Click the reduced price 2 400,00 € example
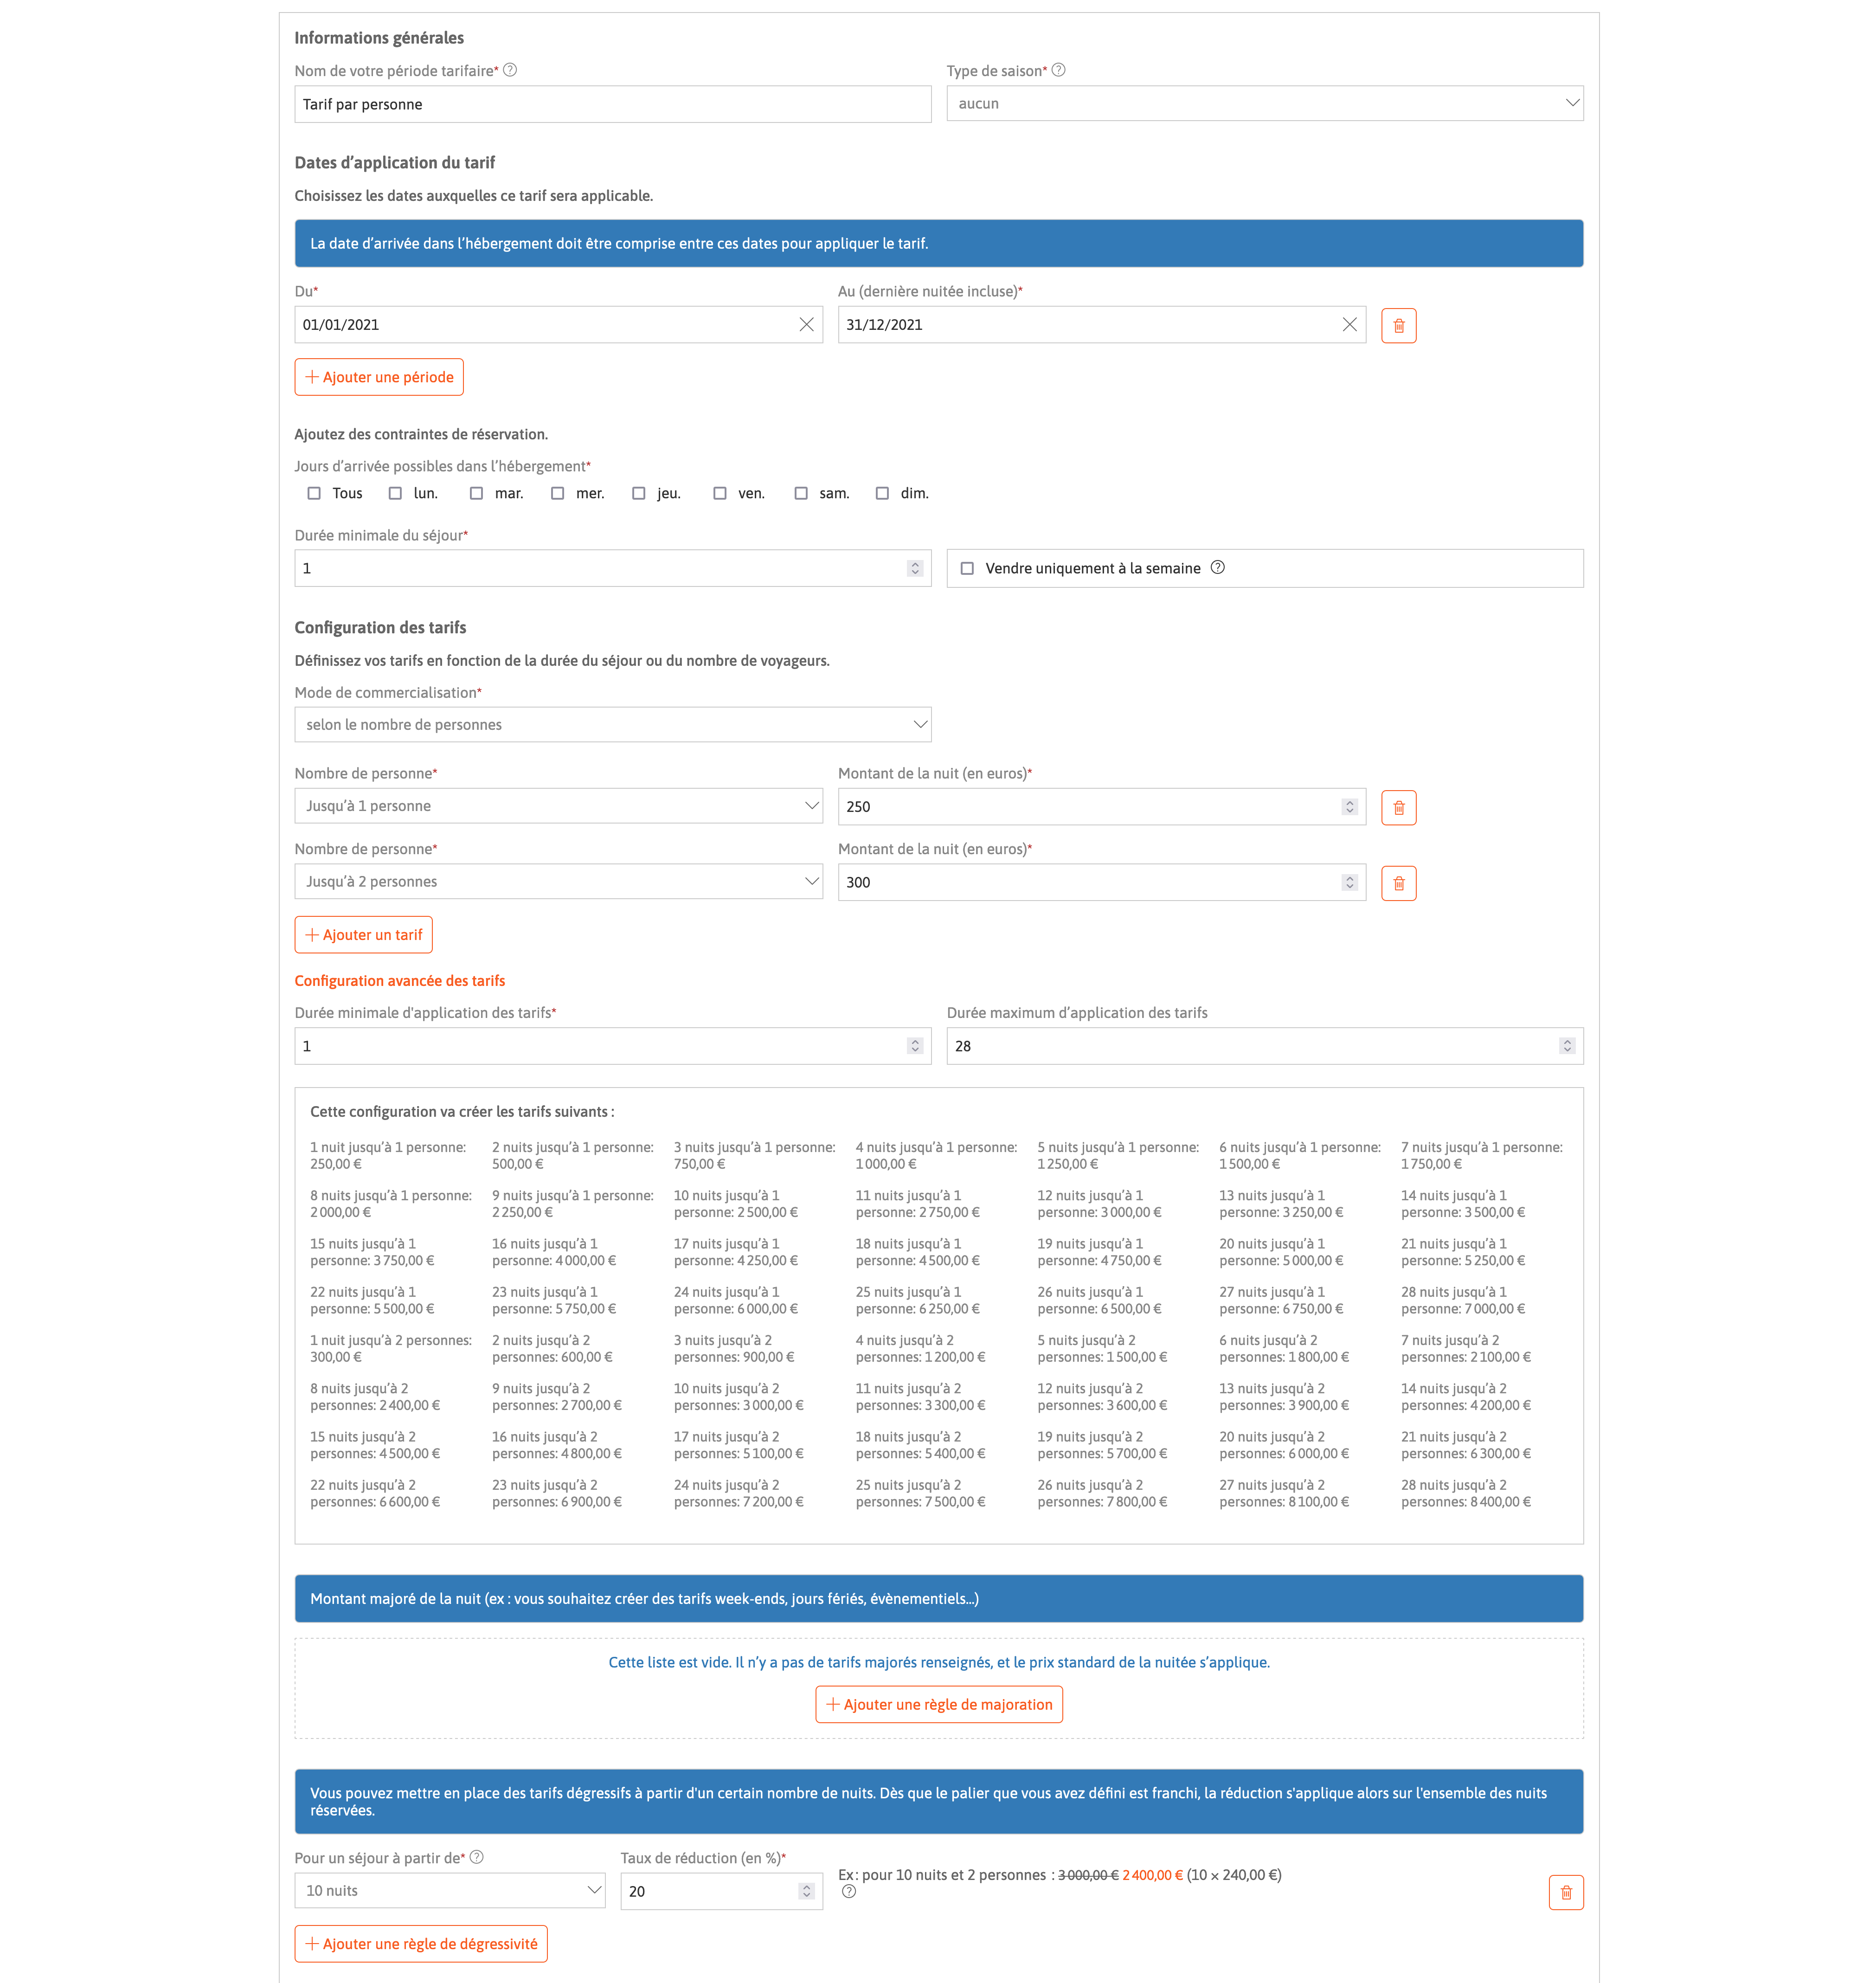The height and width of the screenshot is (1983, 1876). pos(1152,1875)
